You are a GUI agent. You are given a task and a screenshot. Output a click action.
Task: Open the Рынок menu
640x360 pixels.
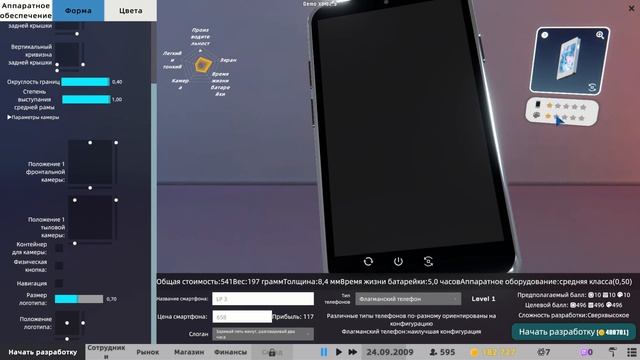(x=148, y=352)
